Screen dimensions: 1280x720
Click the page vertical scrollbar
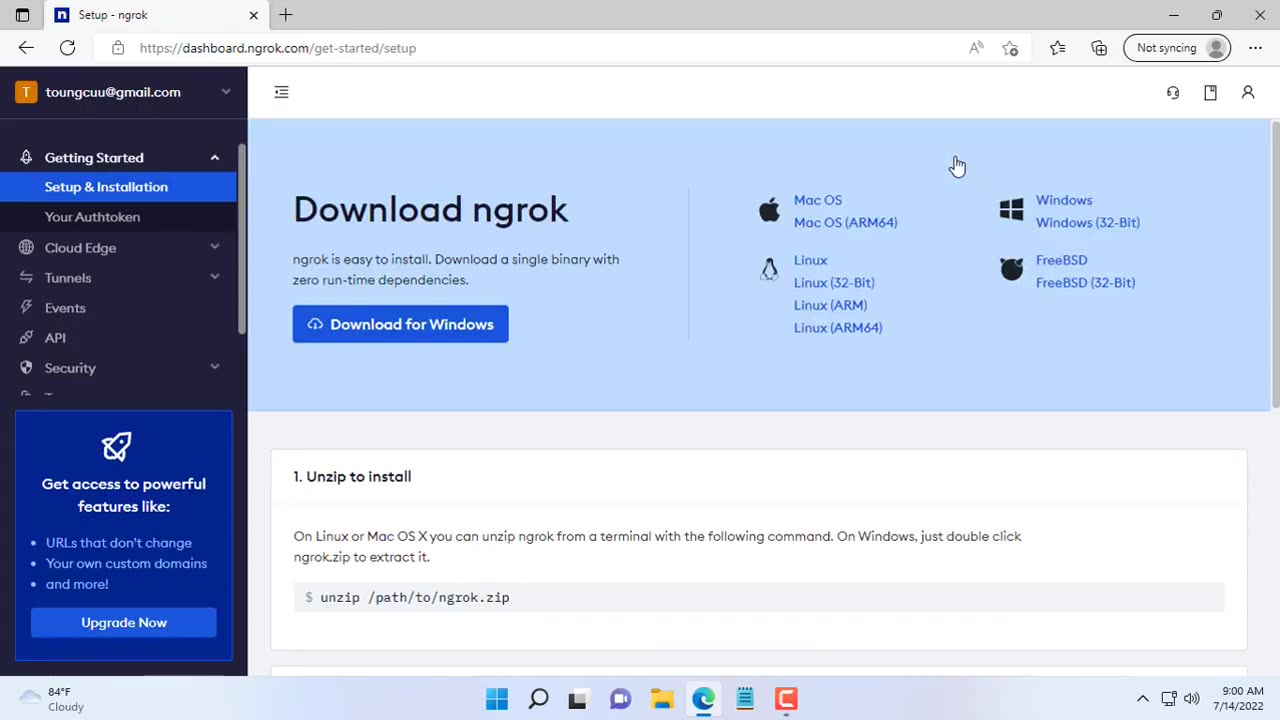(1275, 265)
